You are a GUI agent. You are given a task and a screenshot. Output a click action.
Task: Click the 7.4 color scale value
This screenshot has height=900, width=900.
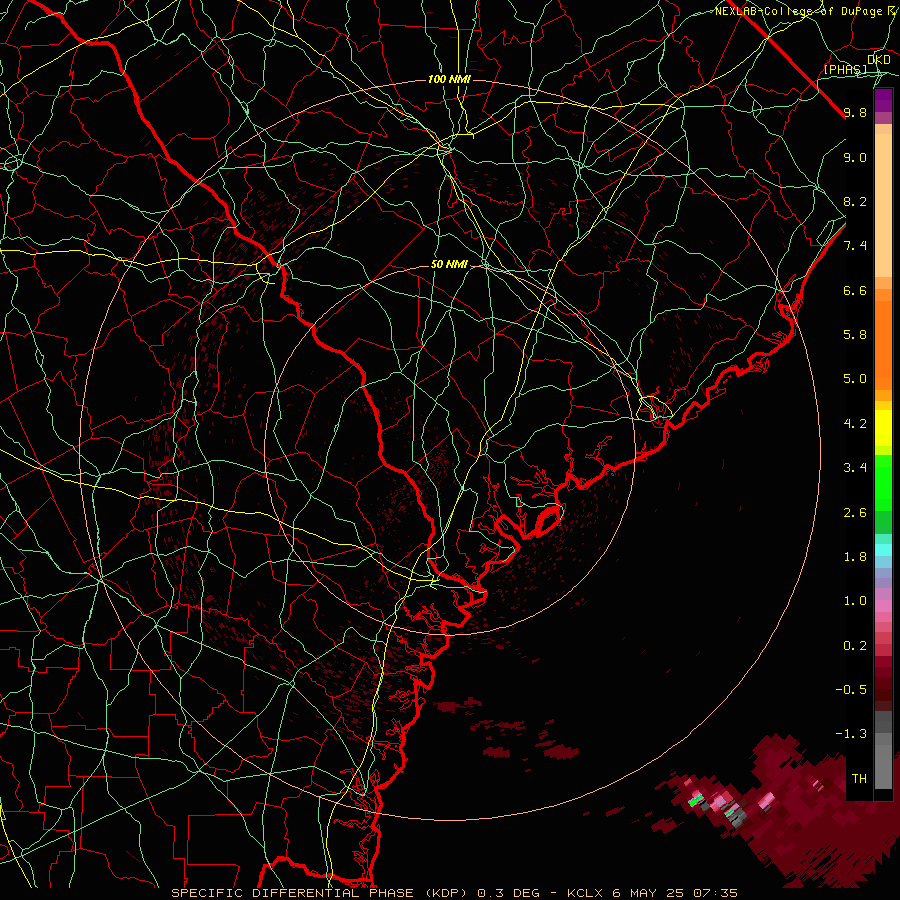click(855, 246)
